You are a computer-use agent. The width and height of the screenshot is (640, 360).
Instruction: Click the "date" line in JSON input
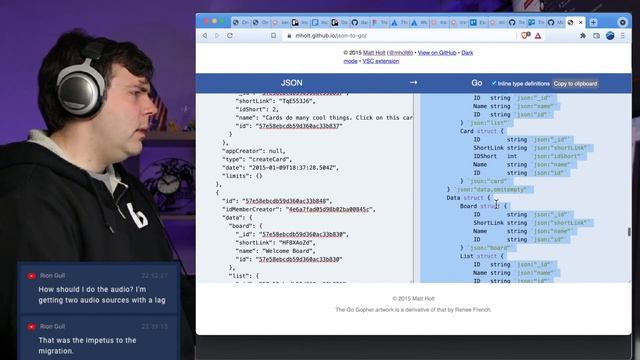280,168
